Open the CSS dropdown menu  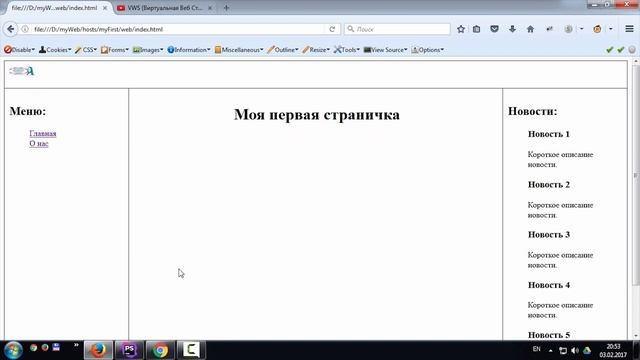[x=86, y=50]
